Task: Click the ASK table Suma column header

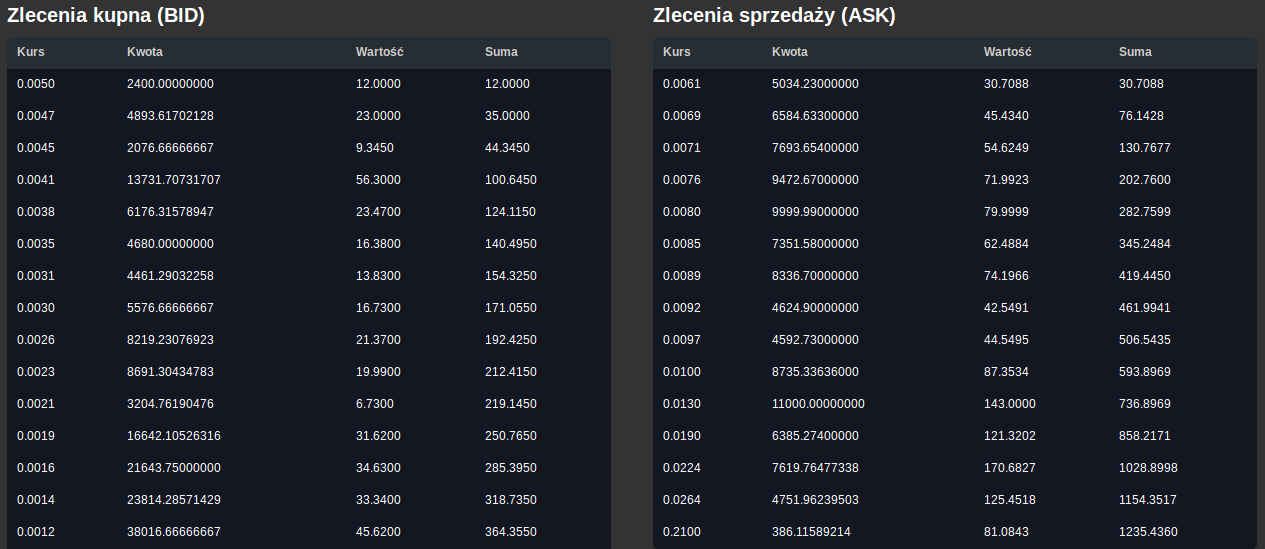Action: [1135, 52]
